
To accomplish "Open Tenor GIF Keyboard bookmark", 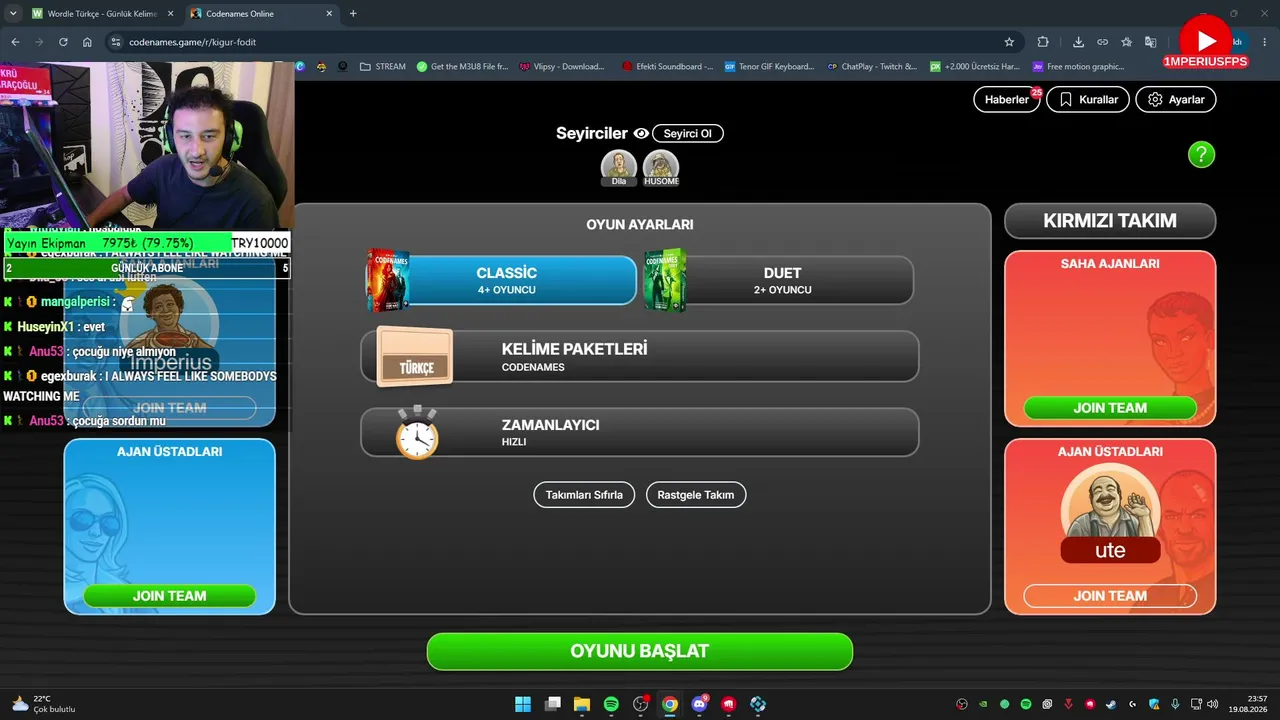I will pyautogui.click(x=769, y=67).
